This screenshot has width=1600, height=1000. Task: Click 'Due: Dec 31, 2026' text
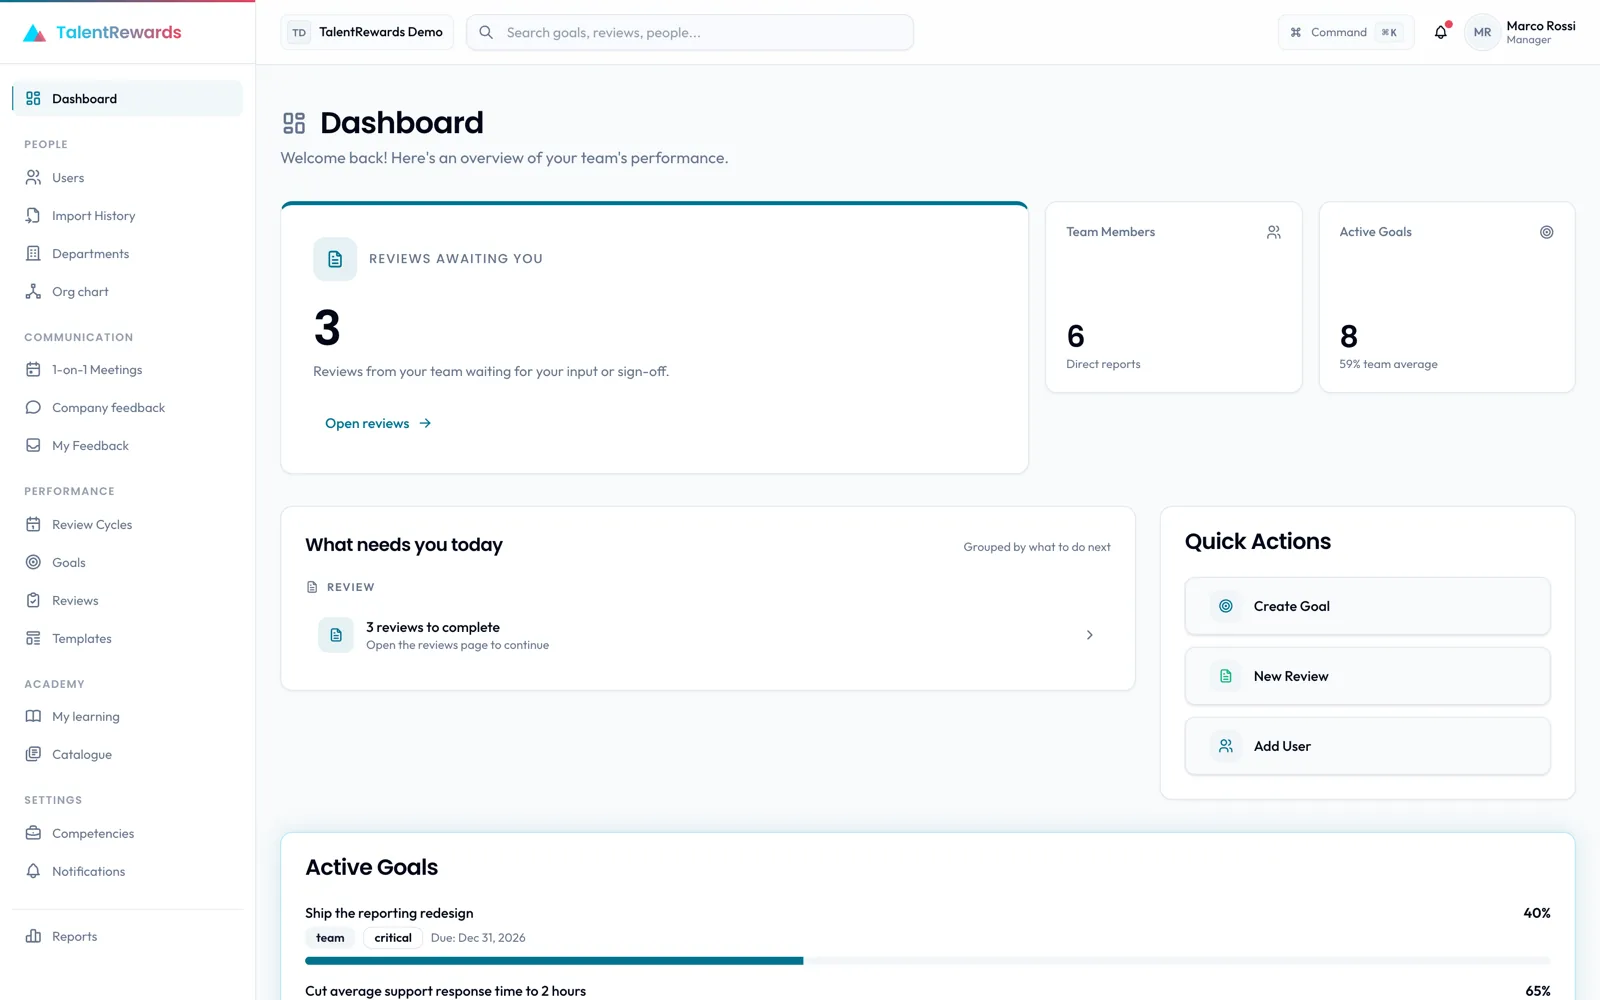478,938
